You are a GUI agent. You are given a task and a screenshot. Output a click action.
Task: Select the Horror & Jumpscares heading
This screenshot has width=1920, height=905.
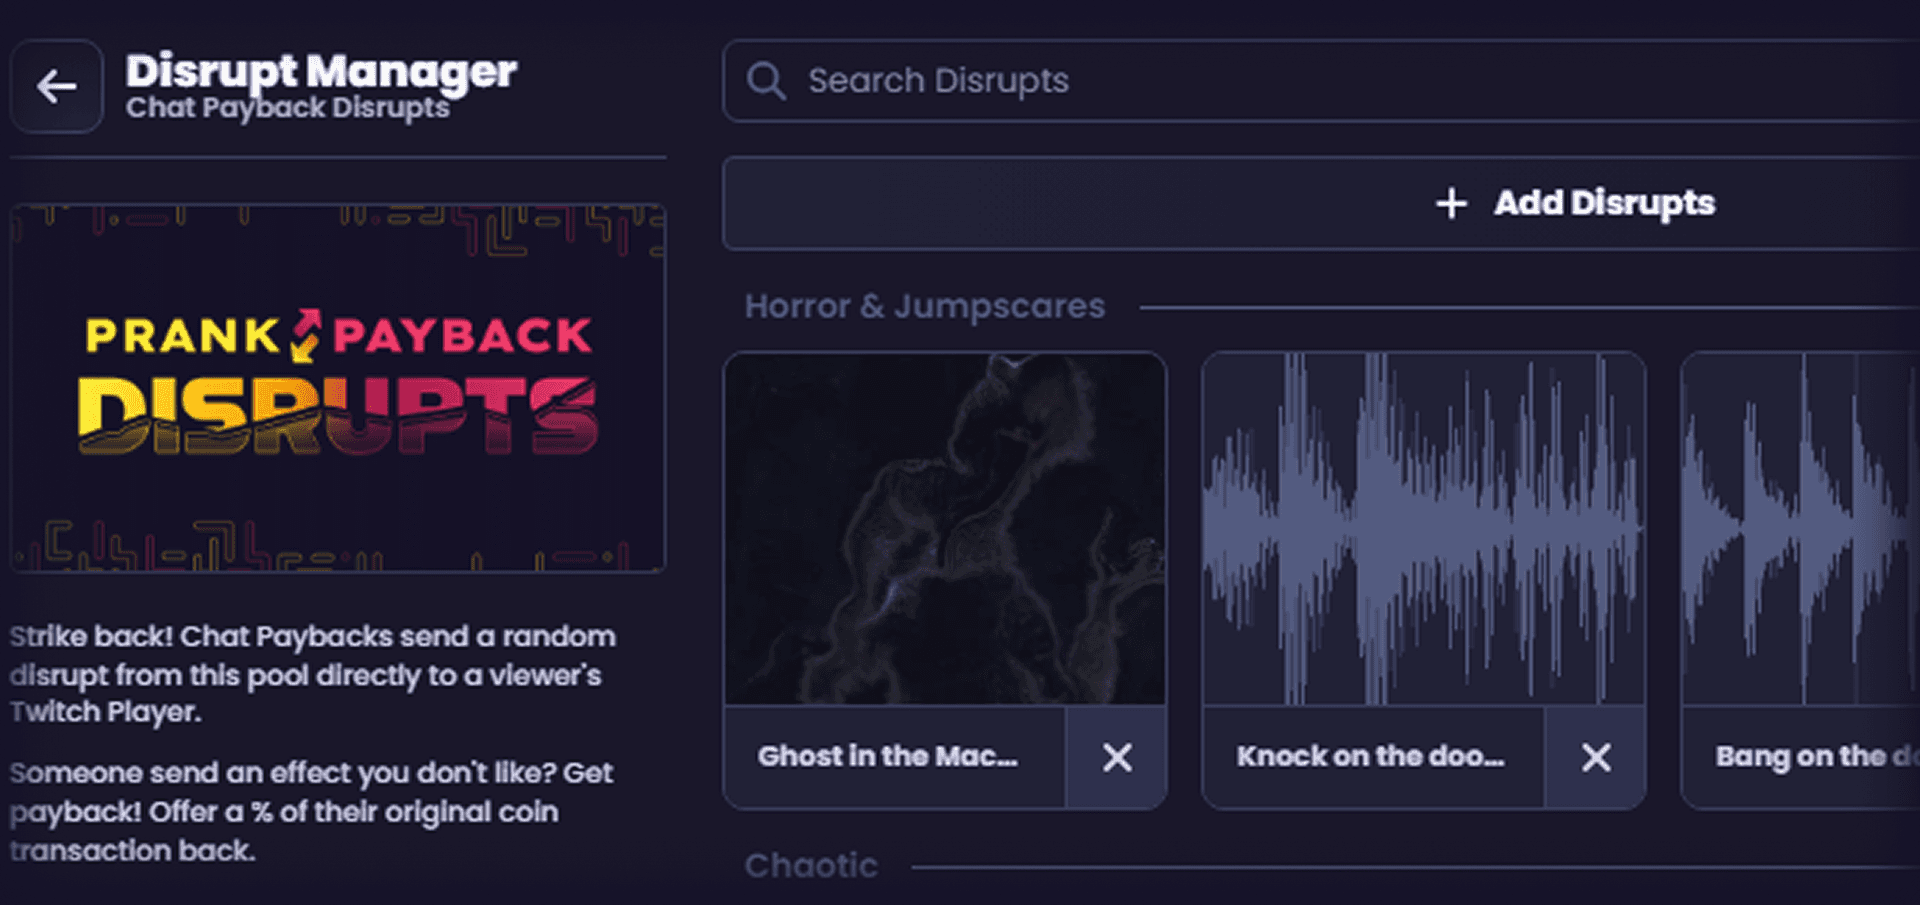pyautogui.click(x=925, y=306)
